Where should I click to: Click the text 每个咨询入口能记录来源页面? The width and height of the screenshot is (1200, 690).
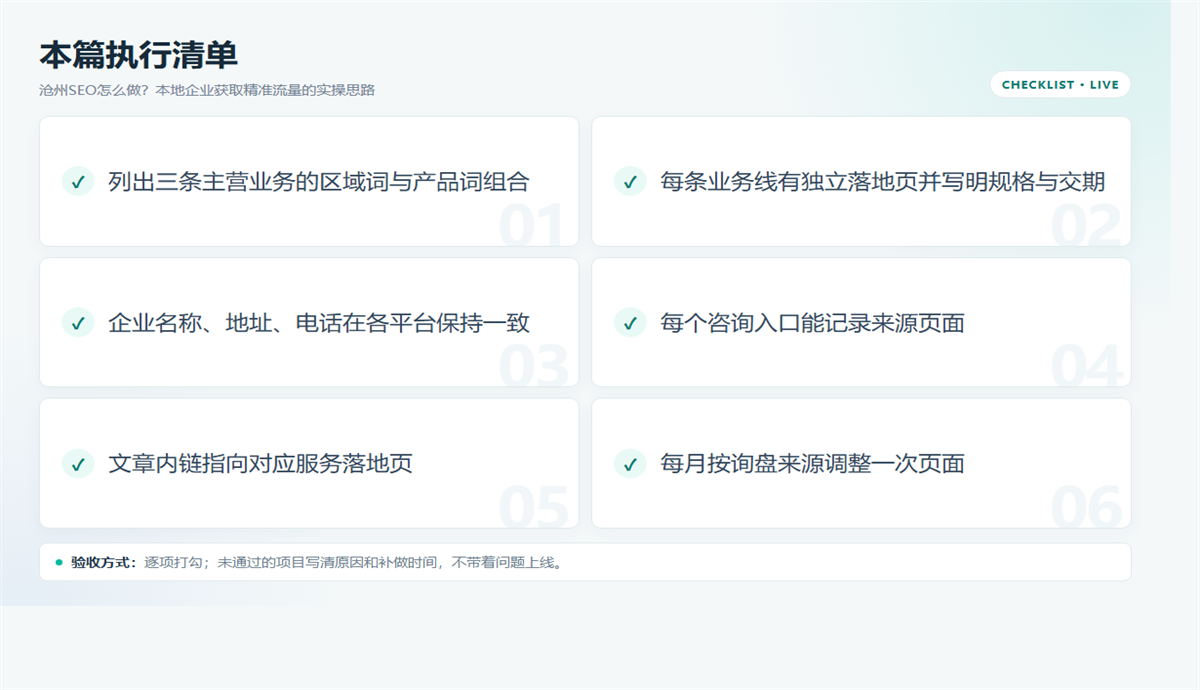point(812,322)
